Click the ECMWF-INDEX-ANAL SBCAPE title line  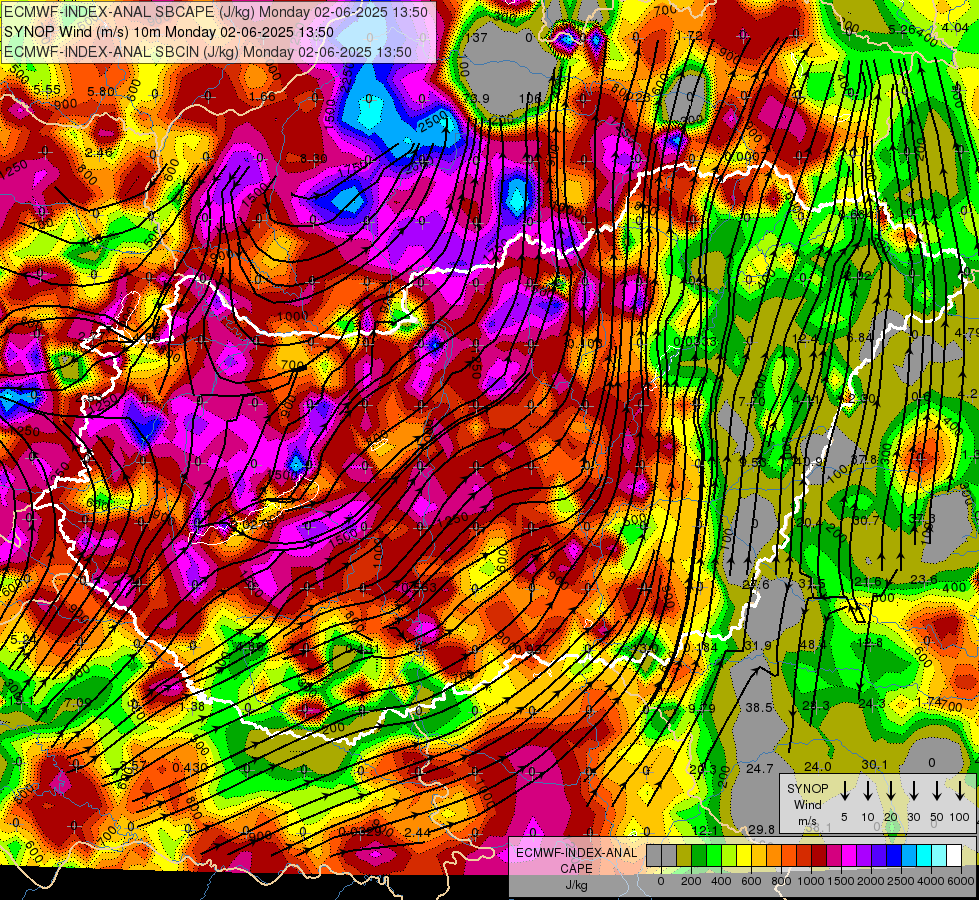pos(216,12)
